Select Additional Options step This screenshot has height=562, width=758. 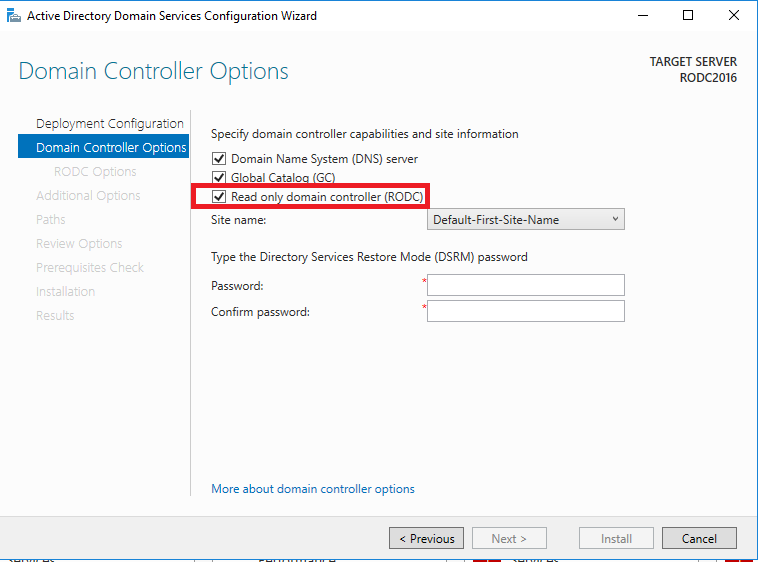click(88, 196)
